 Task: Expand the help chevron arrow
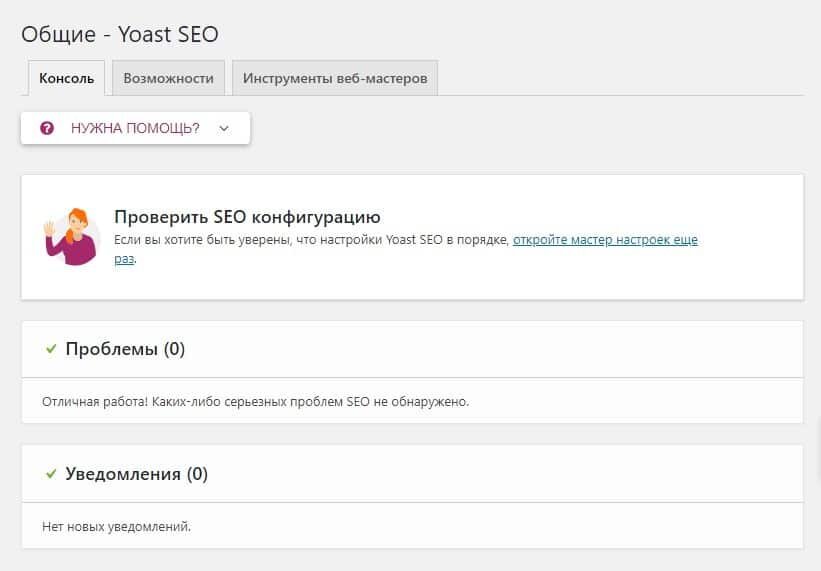224,128
